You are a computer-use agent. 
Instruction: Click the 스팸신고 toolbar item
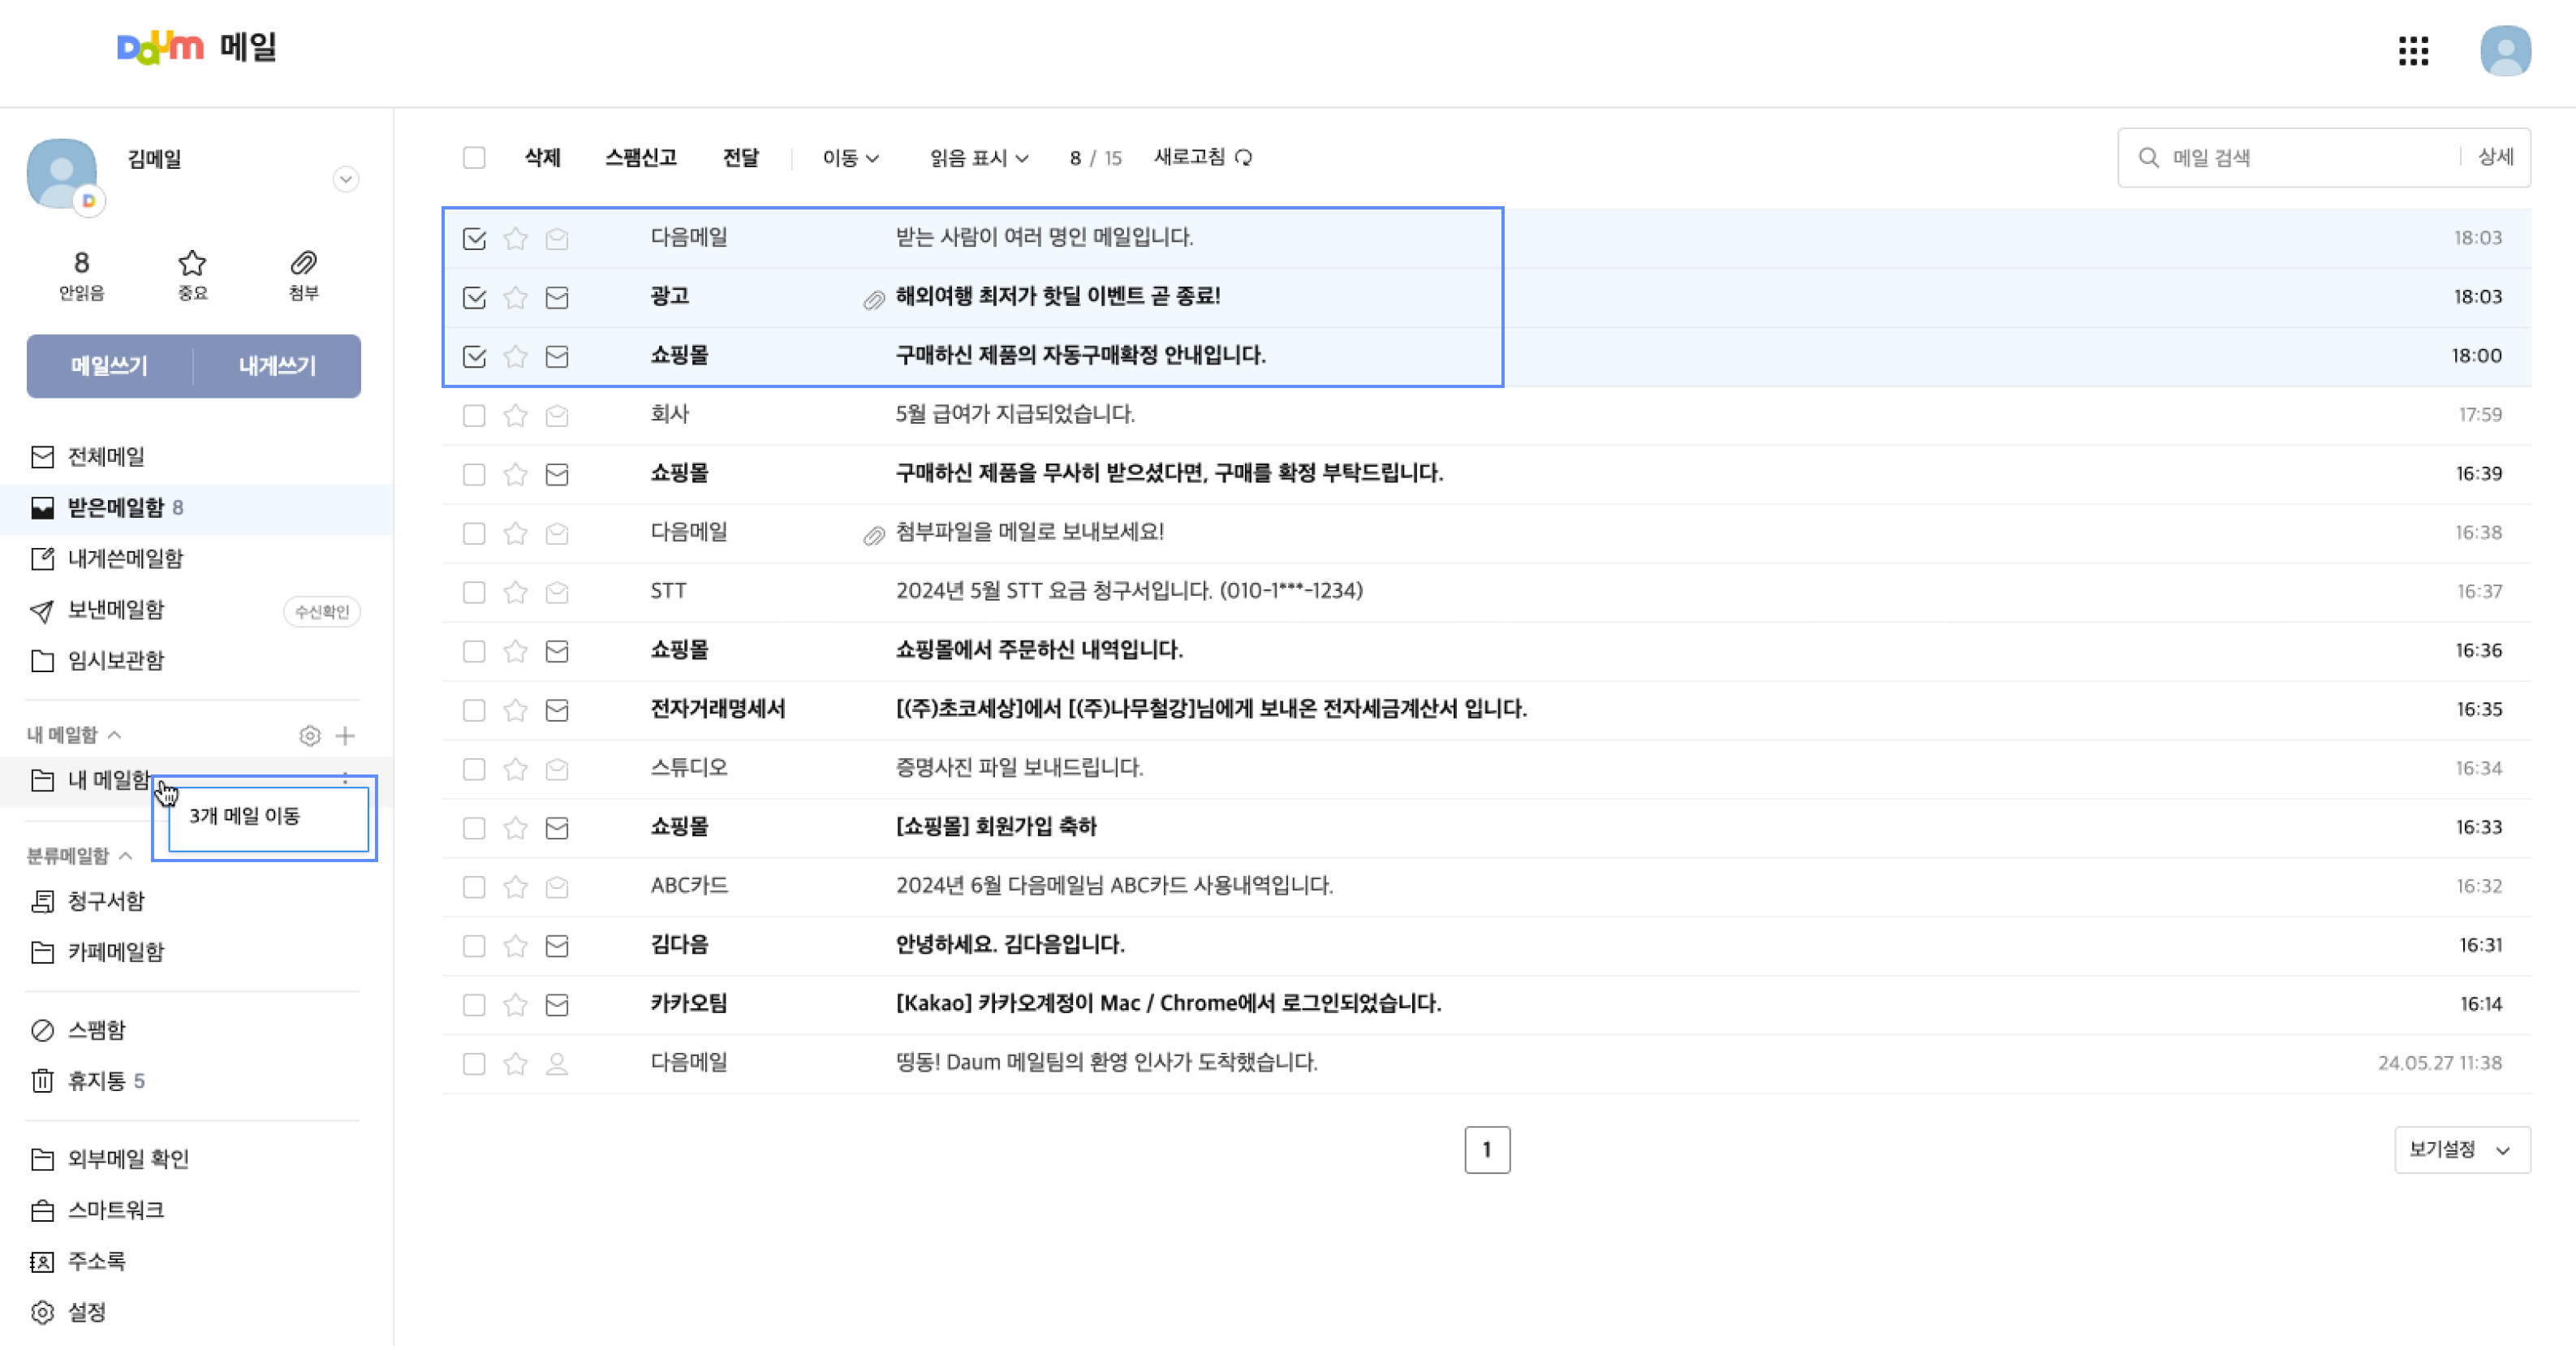(641, 157)
